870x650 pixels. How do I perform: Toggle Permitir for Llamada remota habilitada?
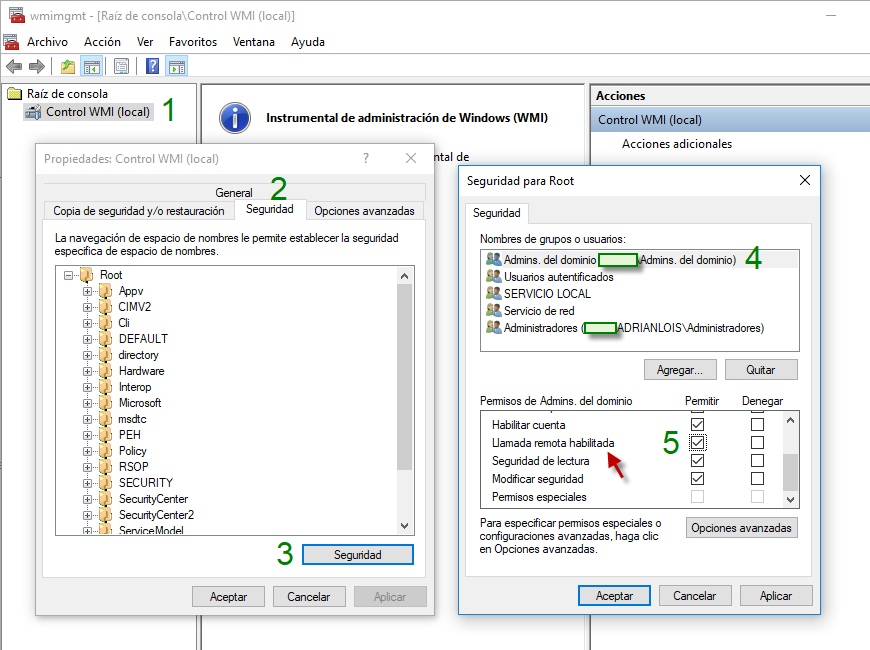[x=697, y=442]
